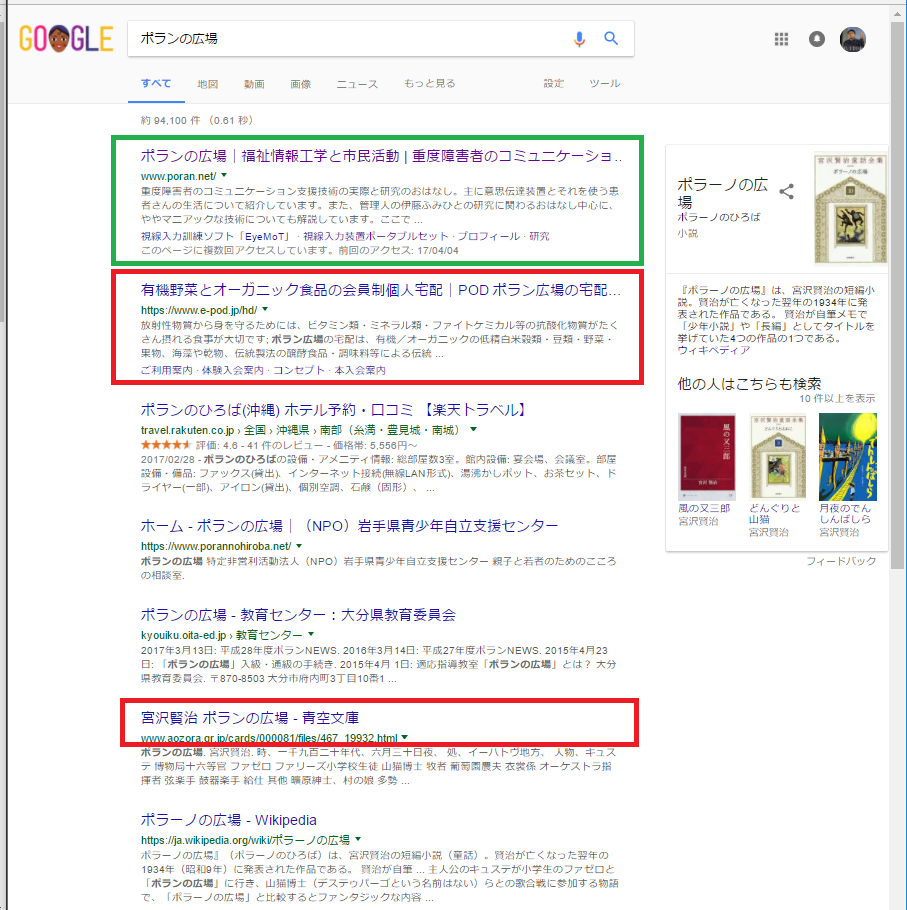Open the 月夜のでんしんばしら title link
This screenshot has width=907, height=910.
click(845, 514)
